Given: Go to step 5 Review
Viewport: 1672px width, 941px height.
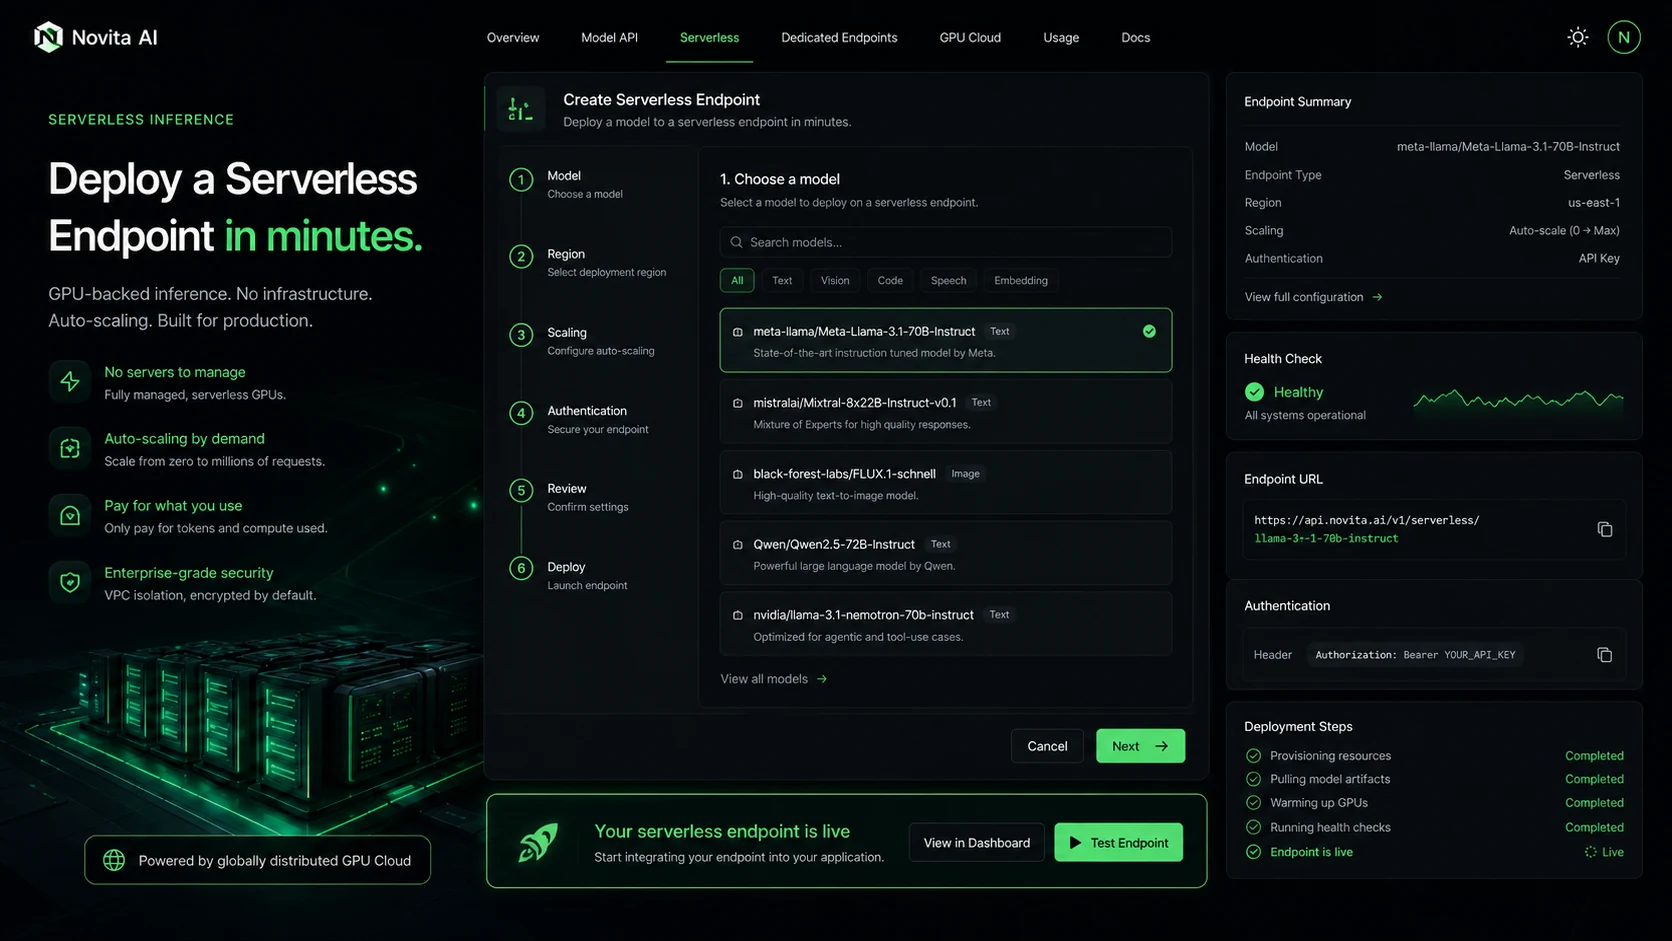Looking at the screenshot, I should coord(570,497).
